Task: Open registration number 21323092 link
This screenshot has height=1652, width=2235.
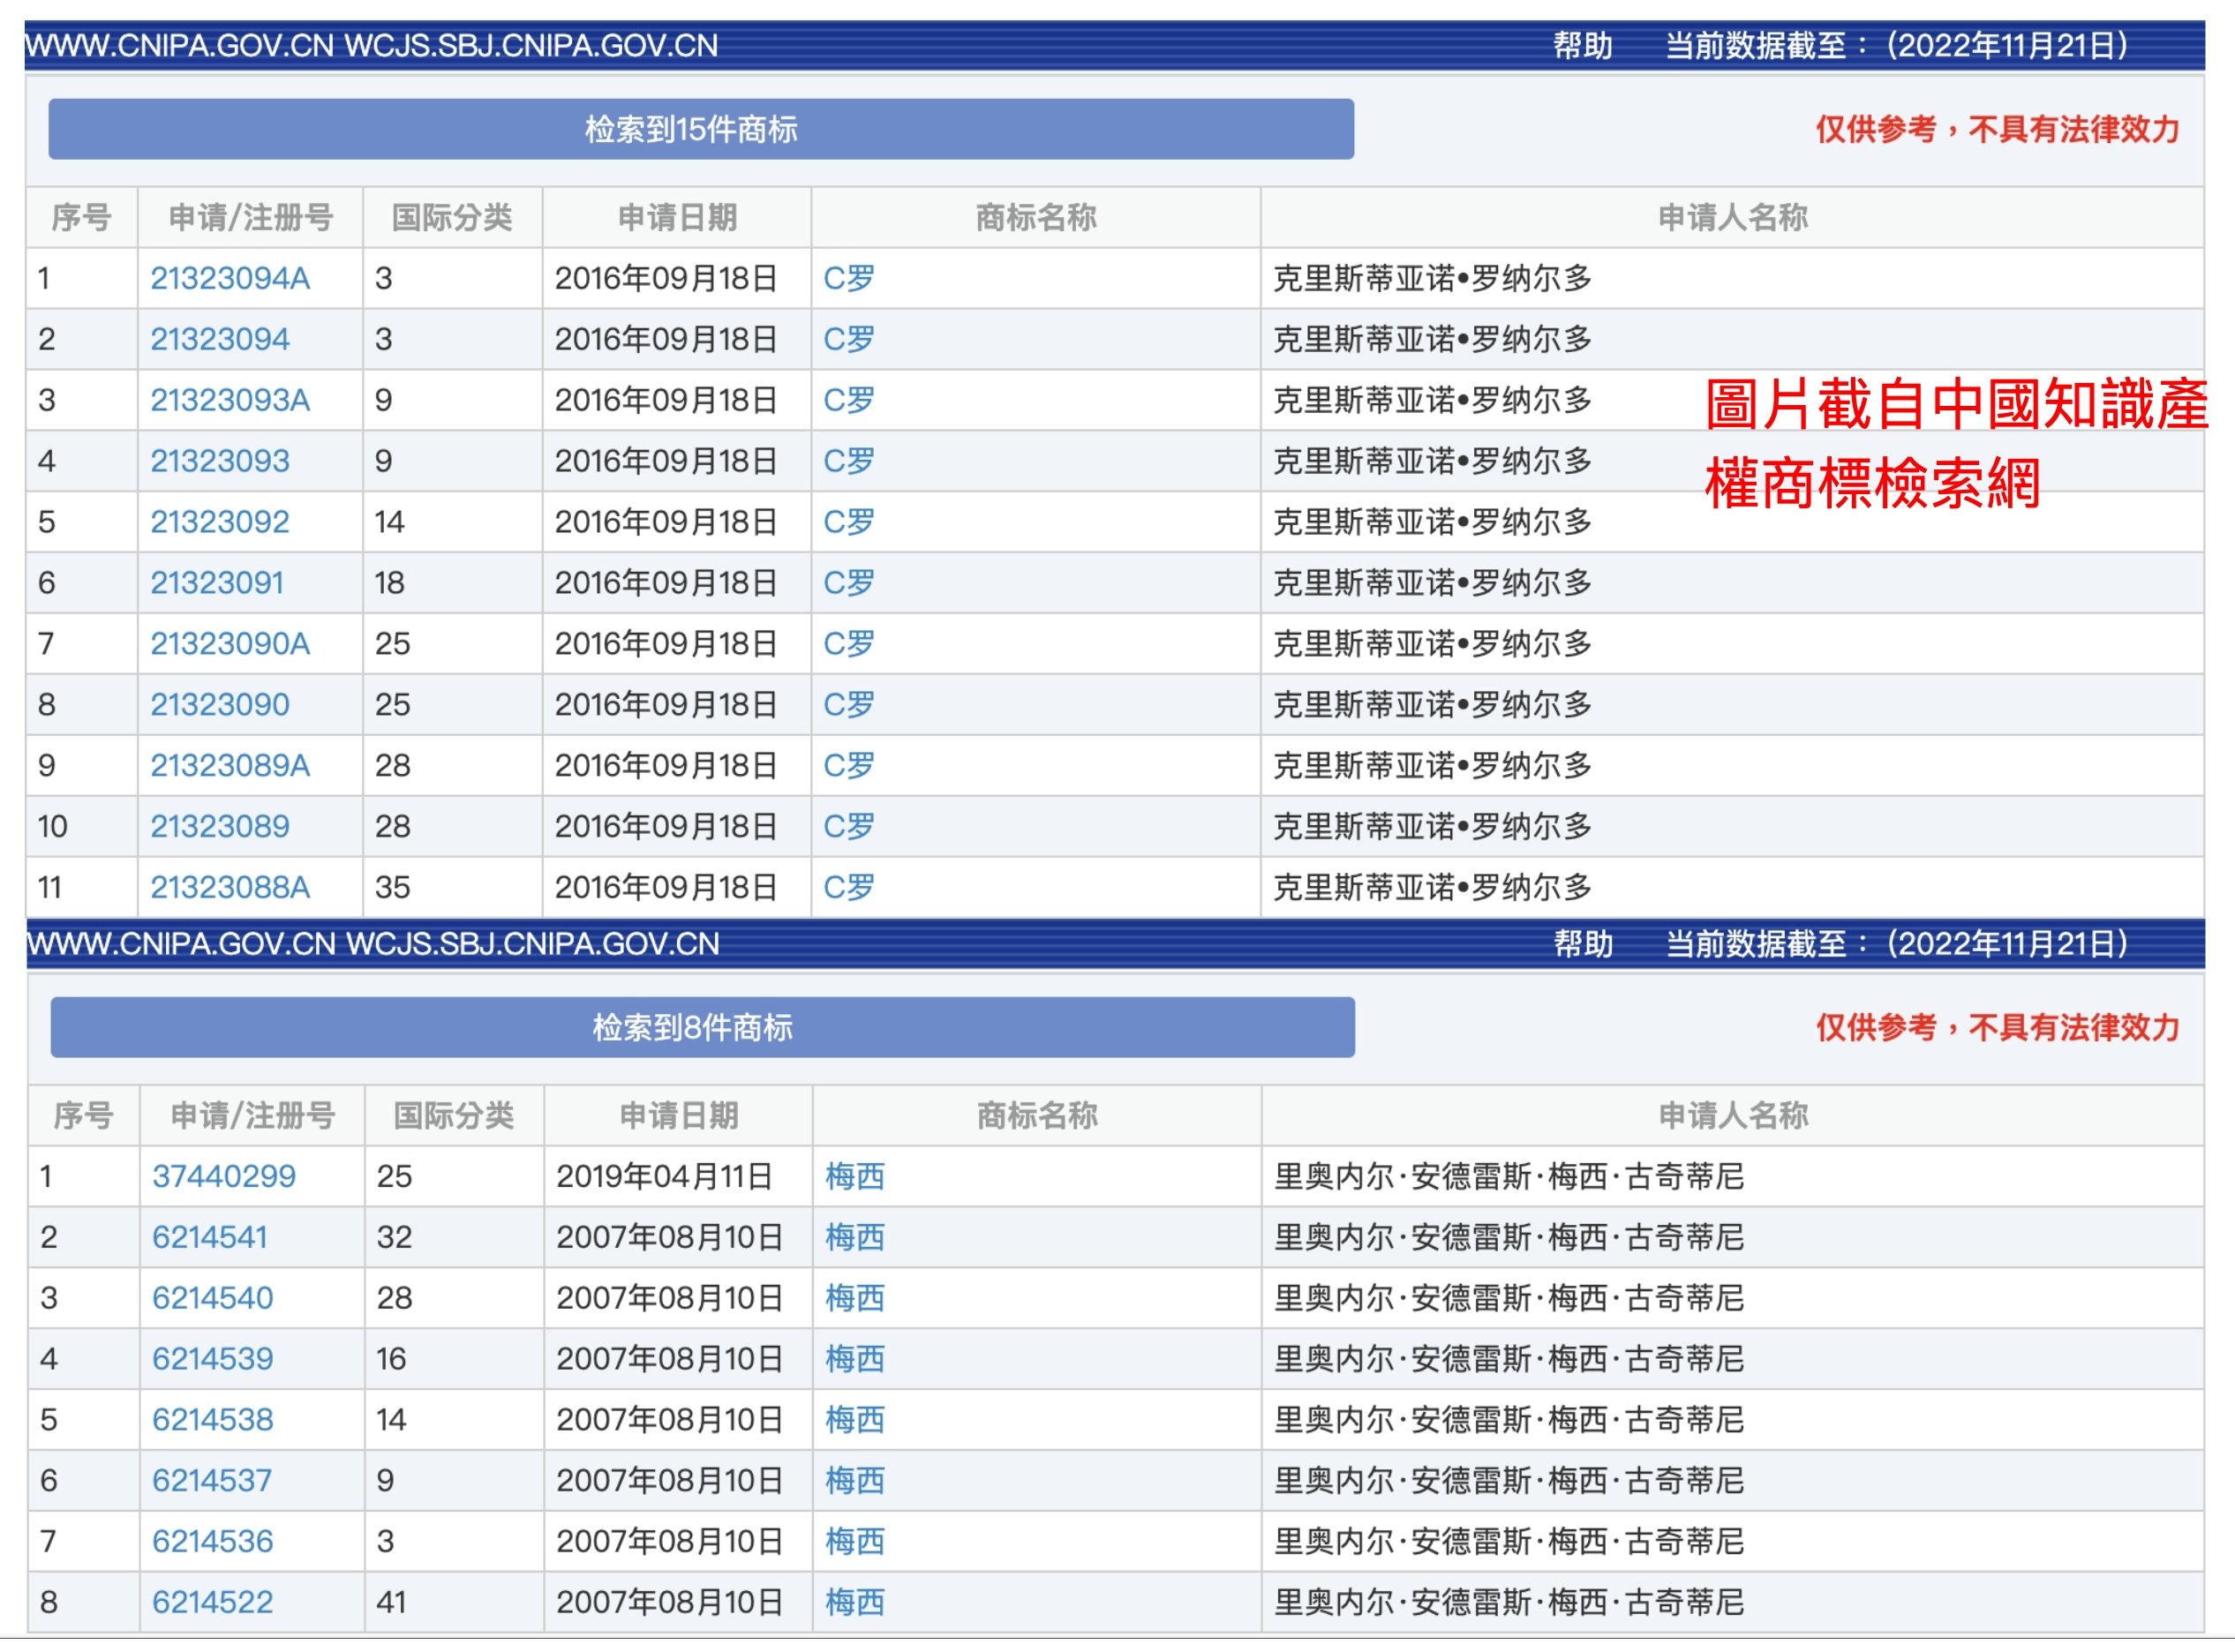Action: tap(220, 522)
